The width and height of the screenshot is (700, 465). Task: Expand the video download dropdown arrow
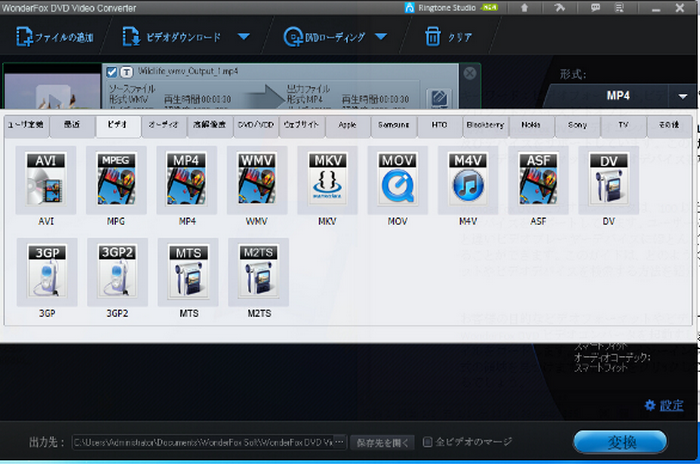pos(244,37)
